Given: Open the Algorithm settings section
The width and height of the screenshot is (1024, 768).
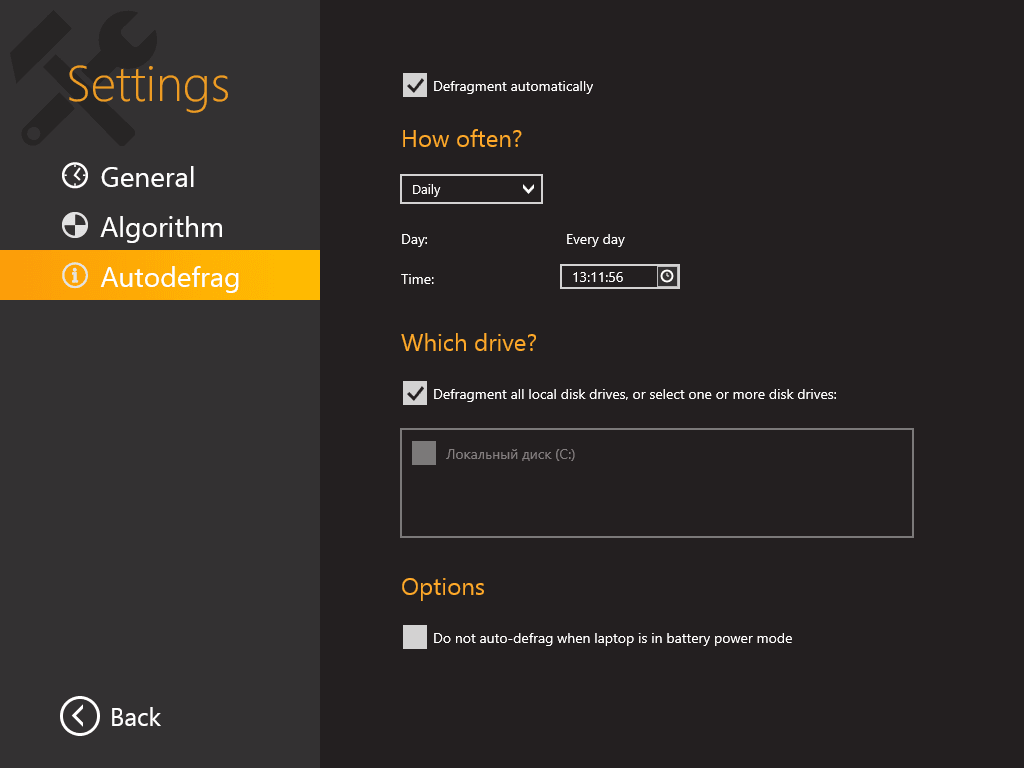Looking at the screenshot, I should (x=162, y=227).
